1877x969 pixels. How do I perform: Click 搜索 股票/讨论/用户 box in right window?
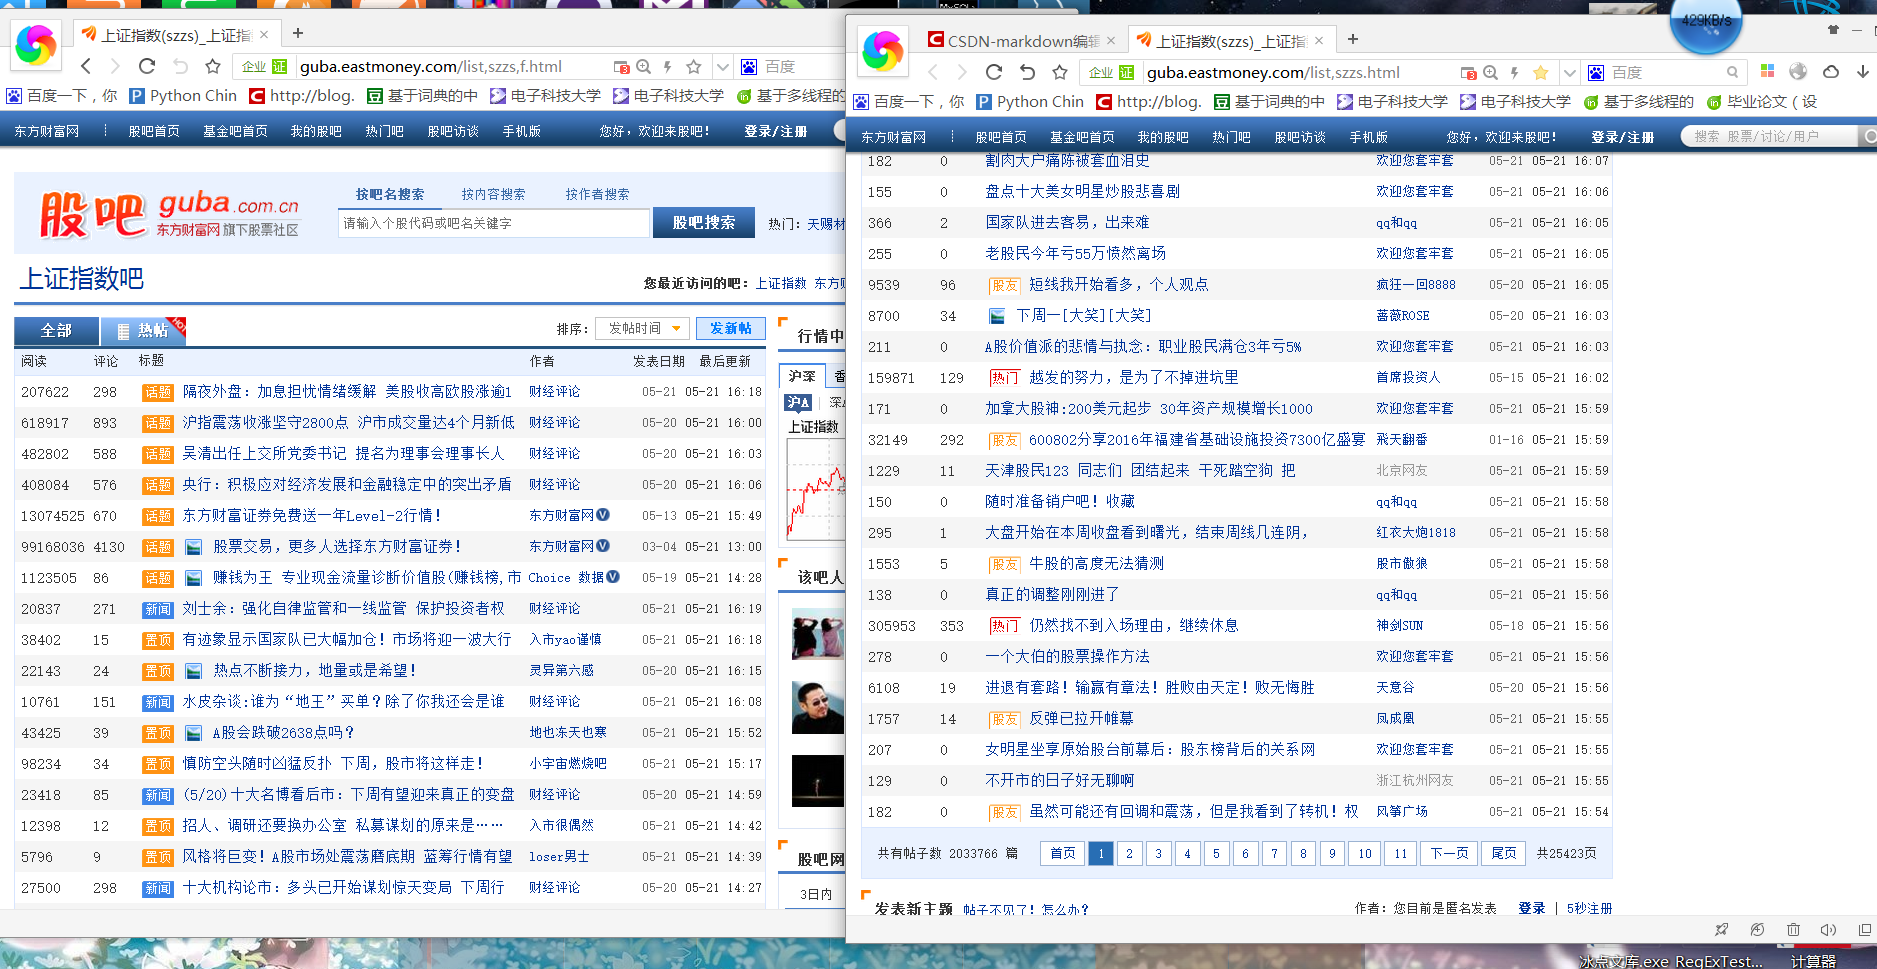point(1770,136)
